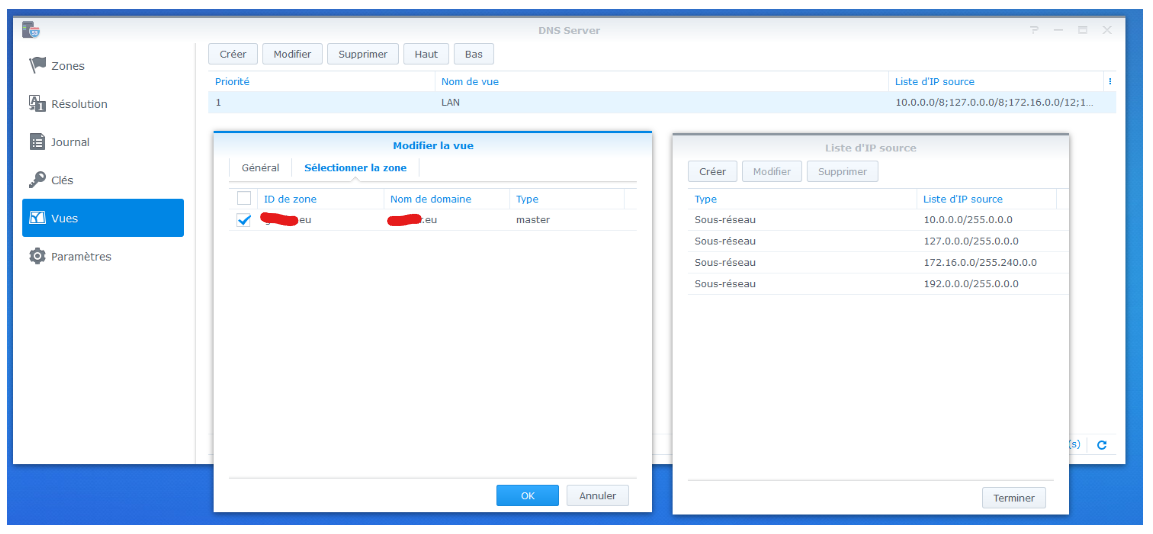
Task: Click the Clés key icon
Action: click(x=37, y=179)
